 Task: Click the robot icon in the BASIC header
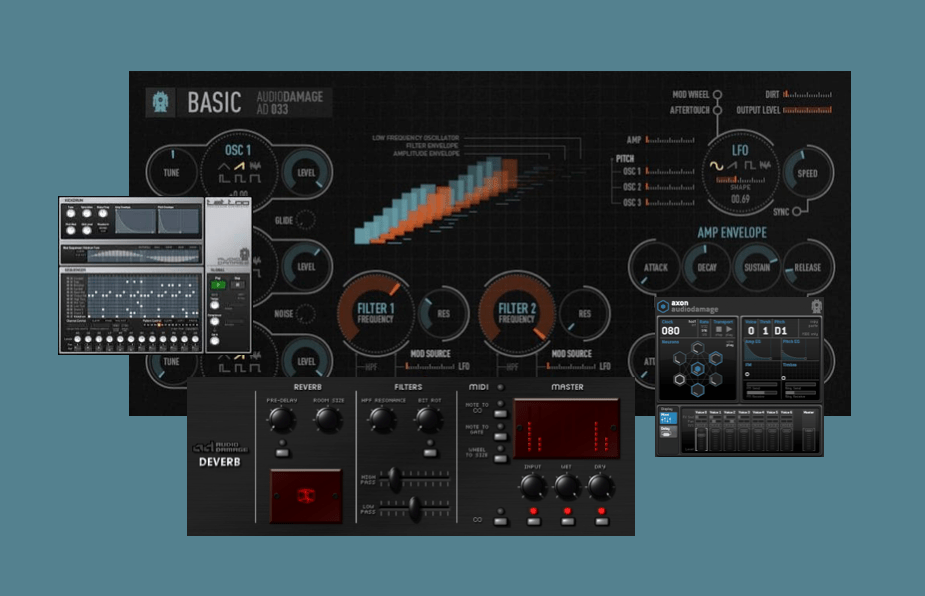162,100
